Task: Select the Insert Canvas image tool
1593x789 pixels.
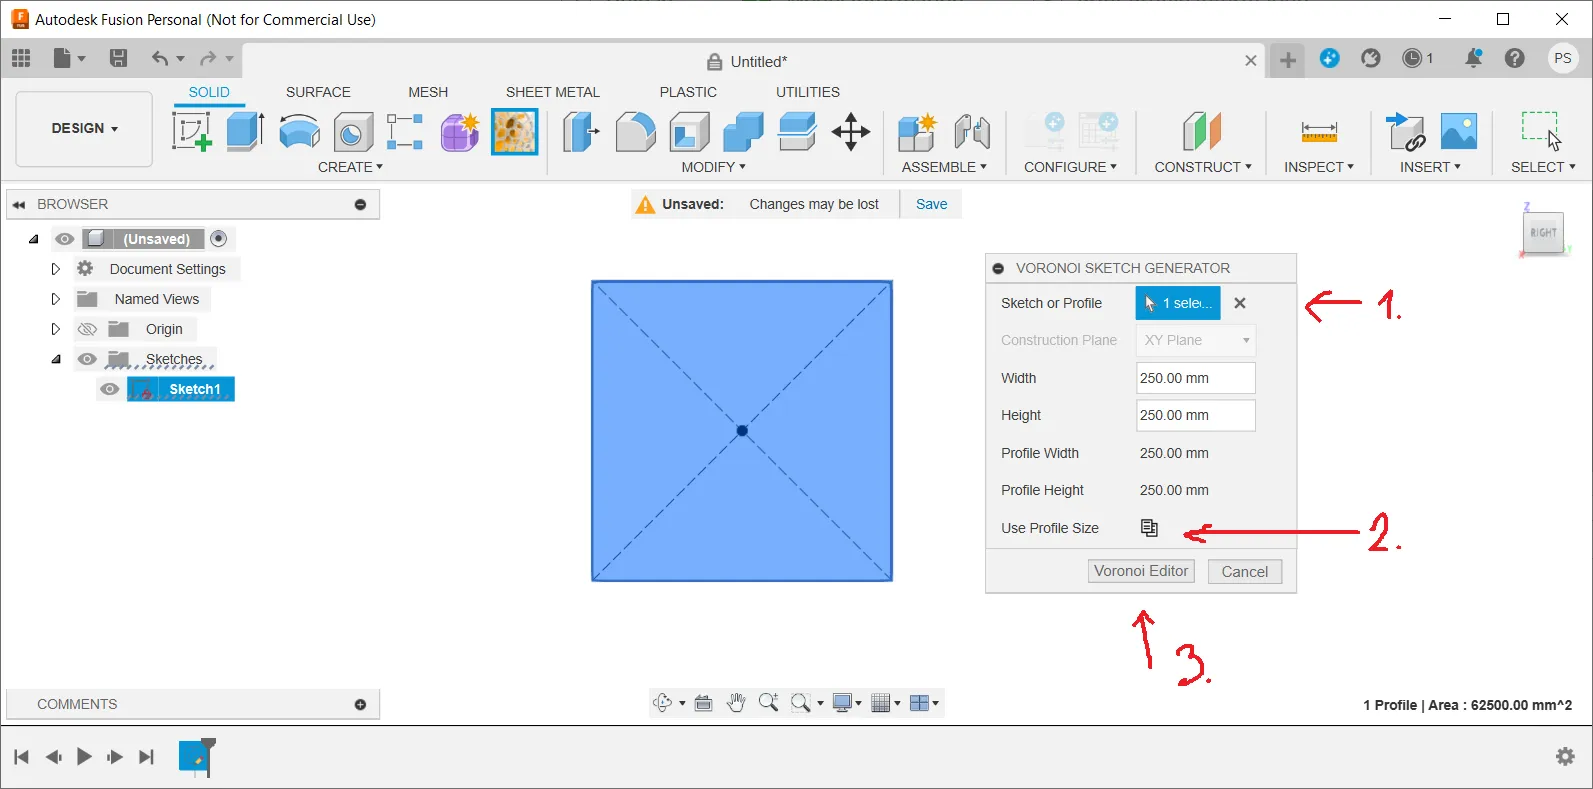Action: click(1459, 131)
